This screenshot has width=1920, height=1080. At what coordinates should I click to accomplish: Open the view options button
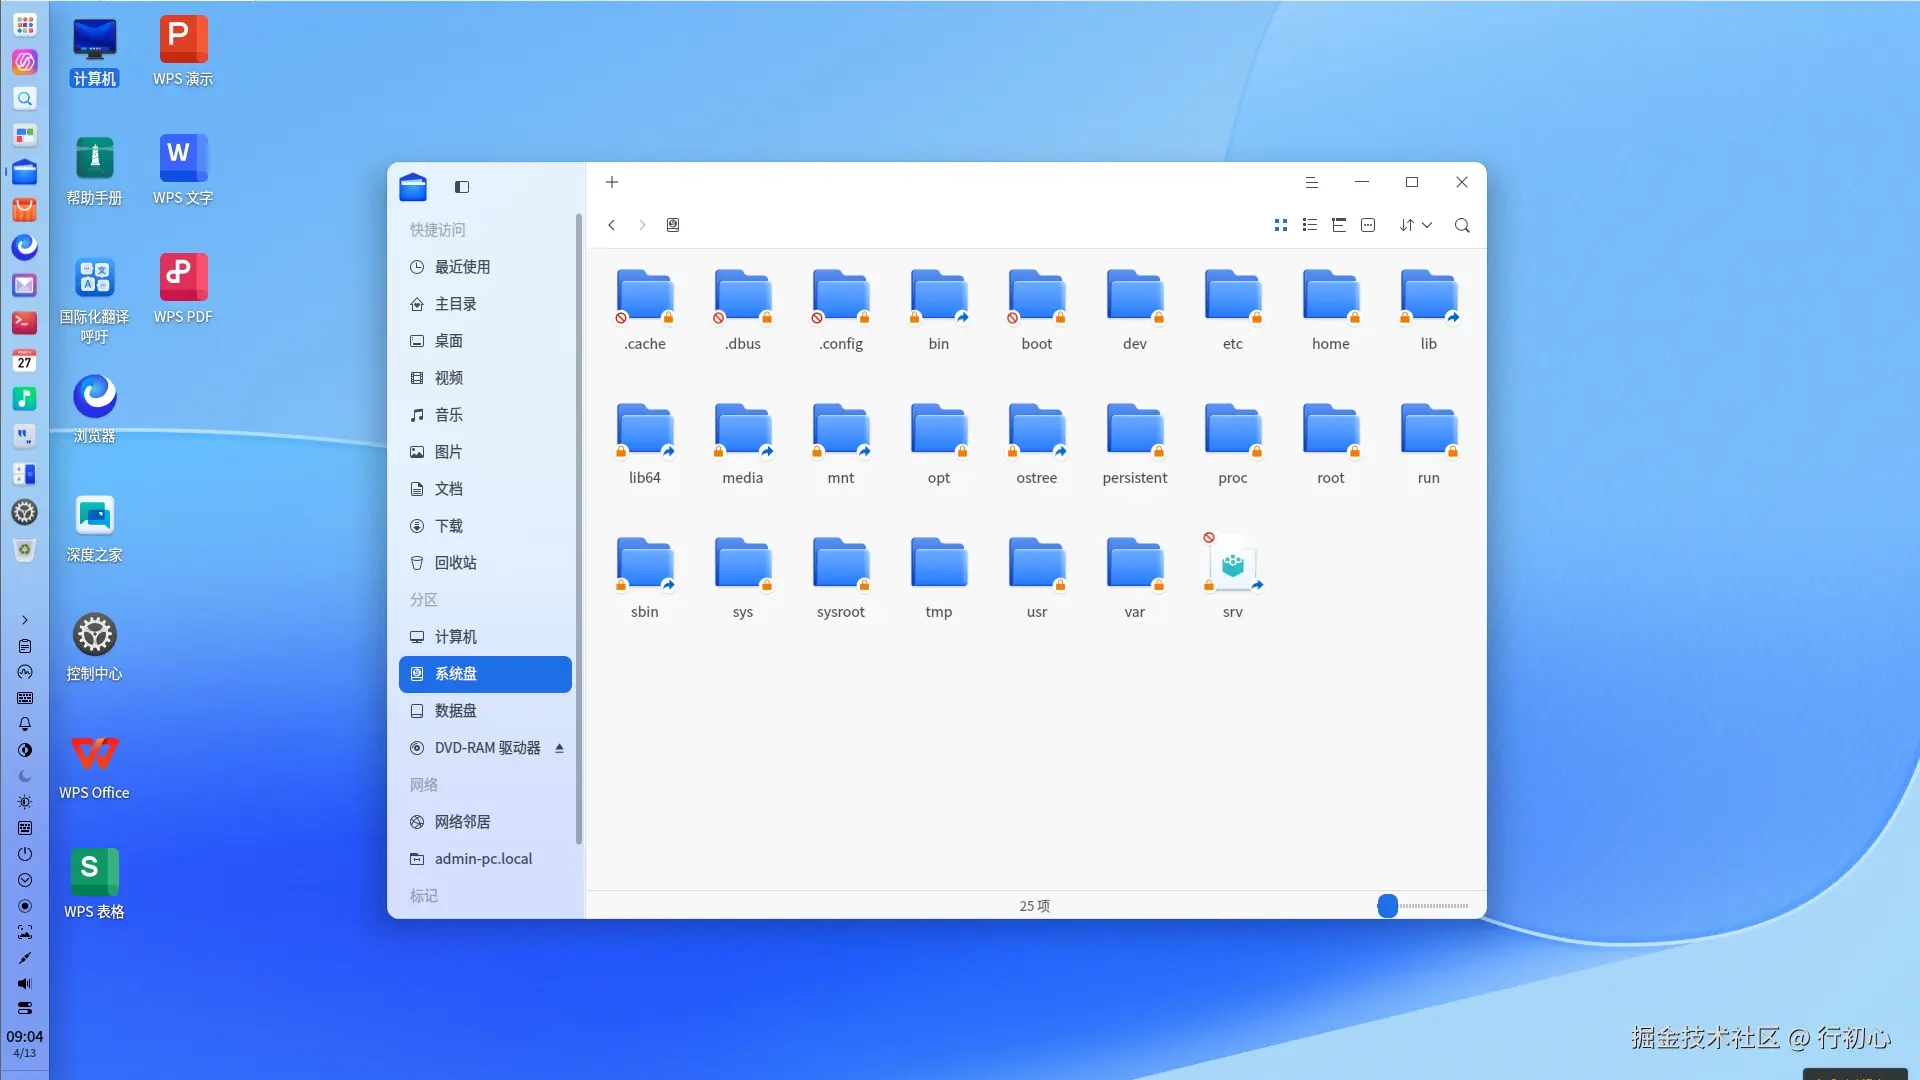(x=1368, y=225)
